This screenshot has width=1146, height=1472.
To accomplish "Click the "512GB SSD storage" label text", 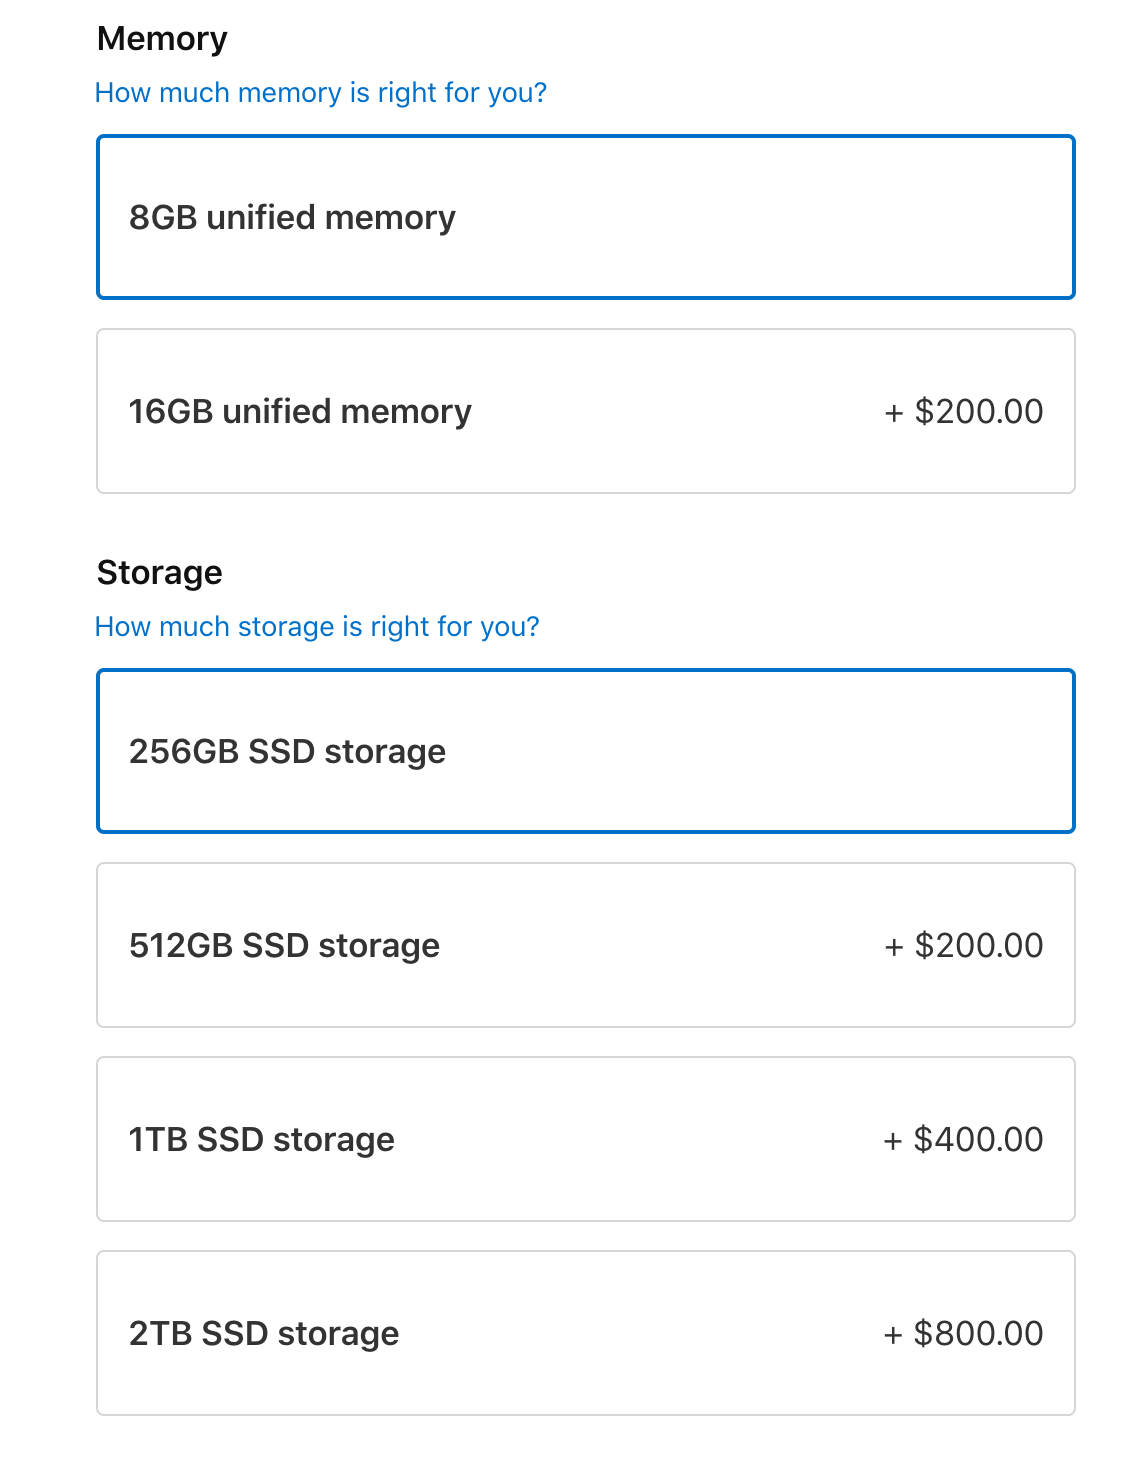I will point(284,945).
